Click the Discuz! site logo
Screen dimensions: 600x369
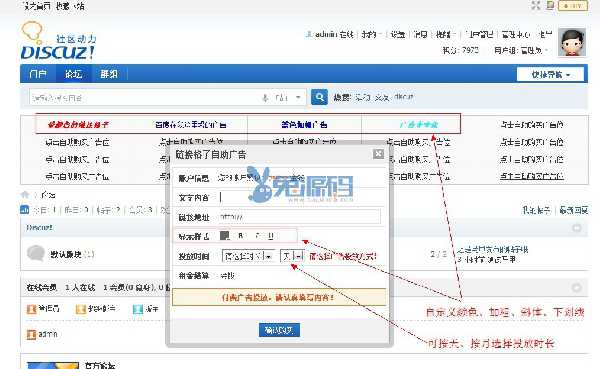[59, 41]
